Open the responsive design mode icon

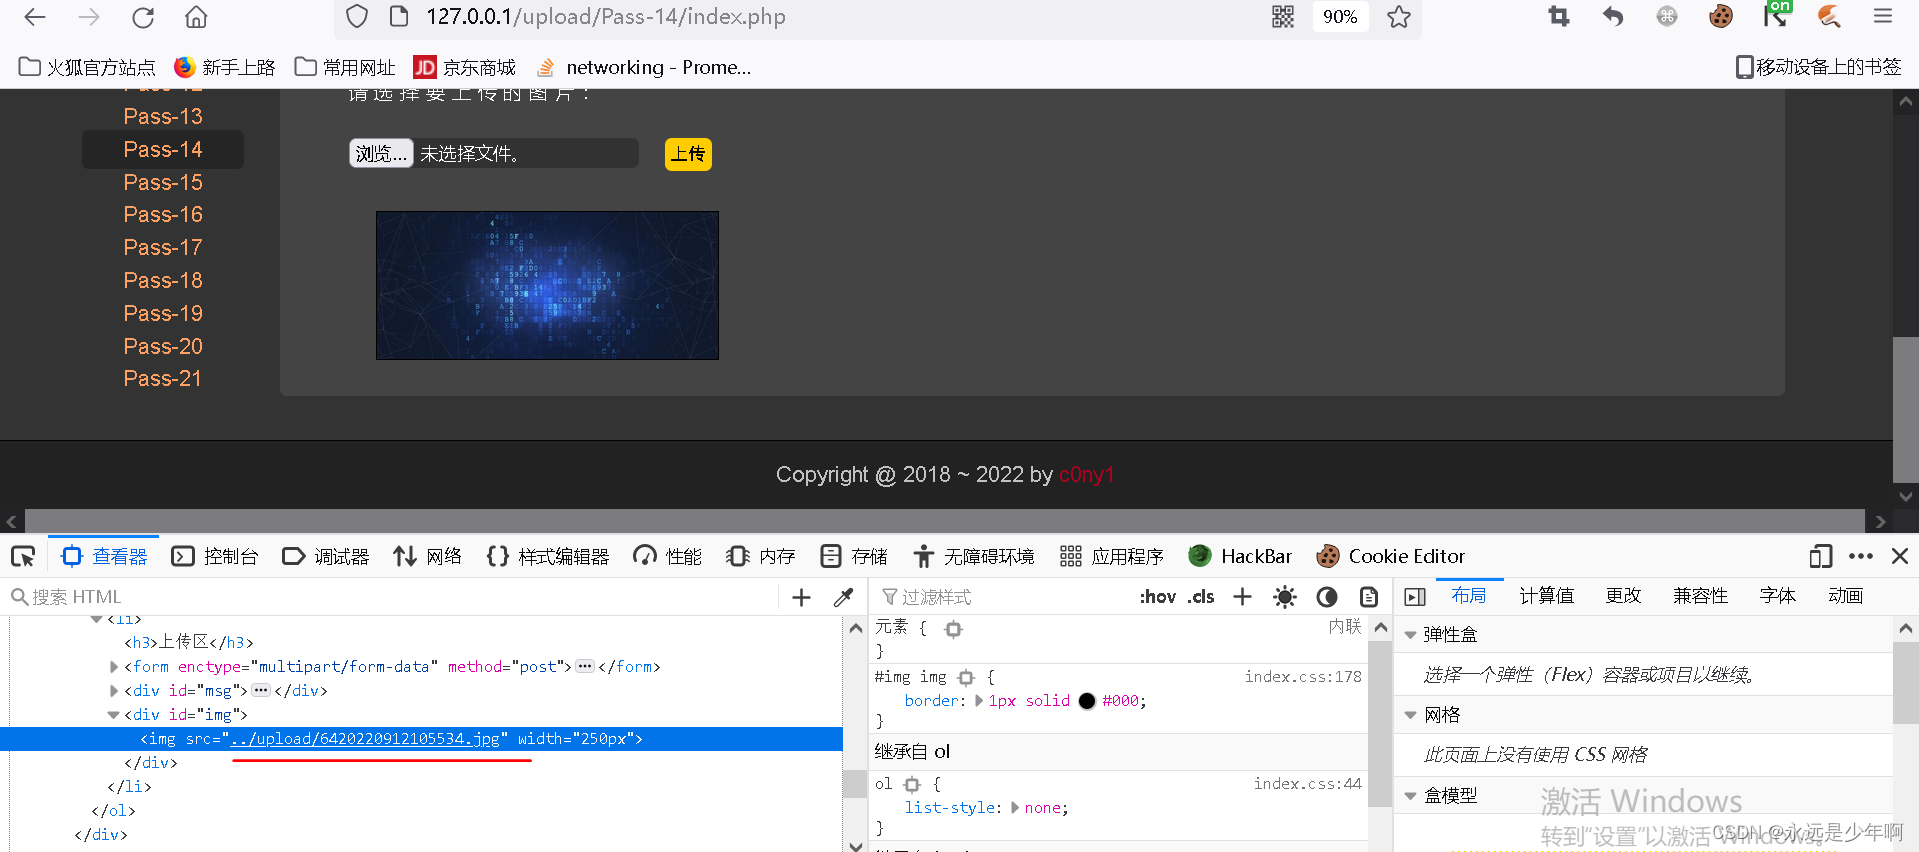pyautogui.click(x=1820, y=556)
